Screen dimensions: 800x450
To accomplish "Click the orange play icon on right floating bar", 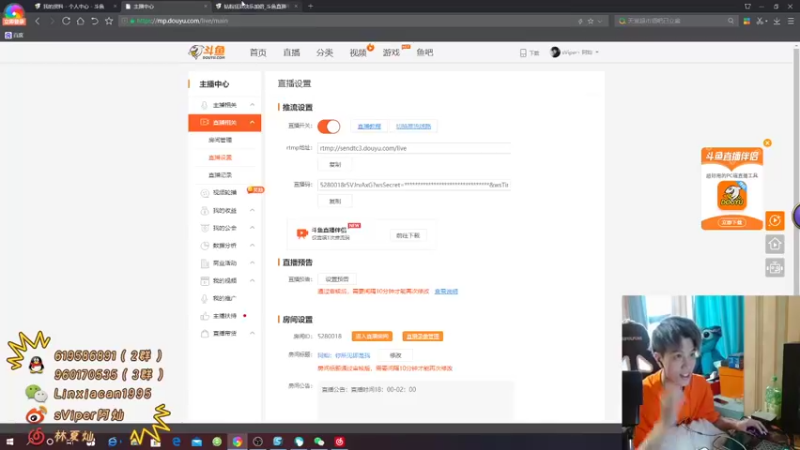I will click(x=774, y=220).
